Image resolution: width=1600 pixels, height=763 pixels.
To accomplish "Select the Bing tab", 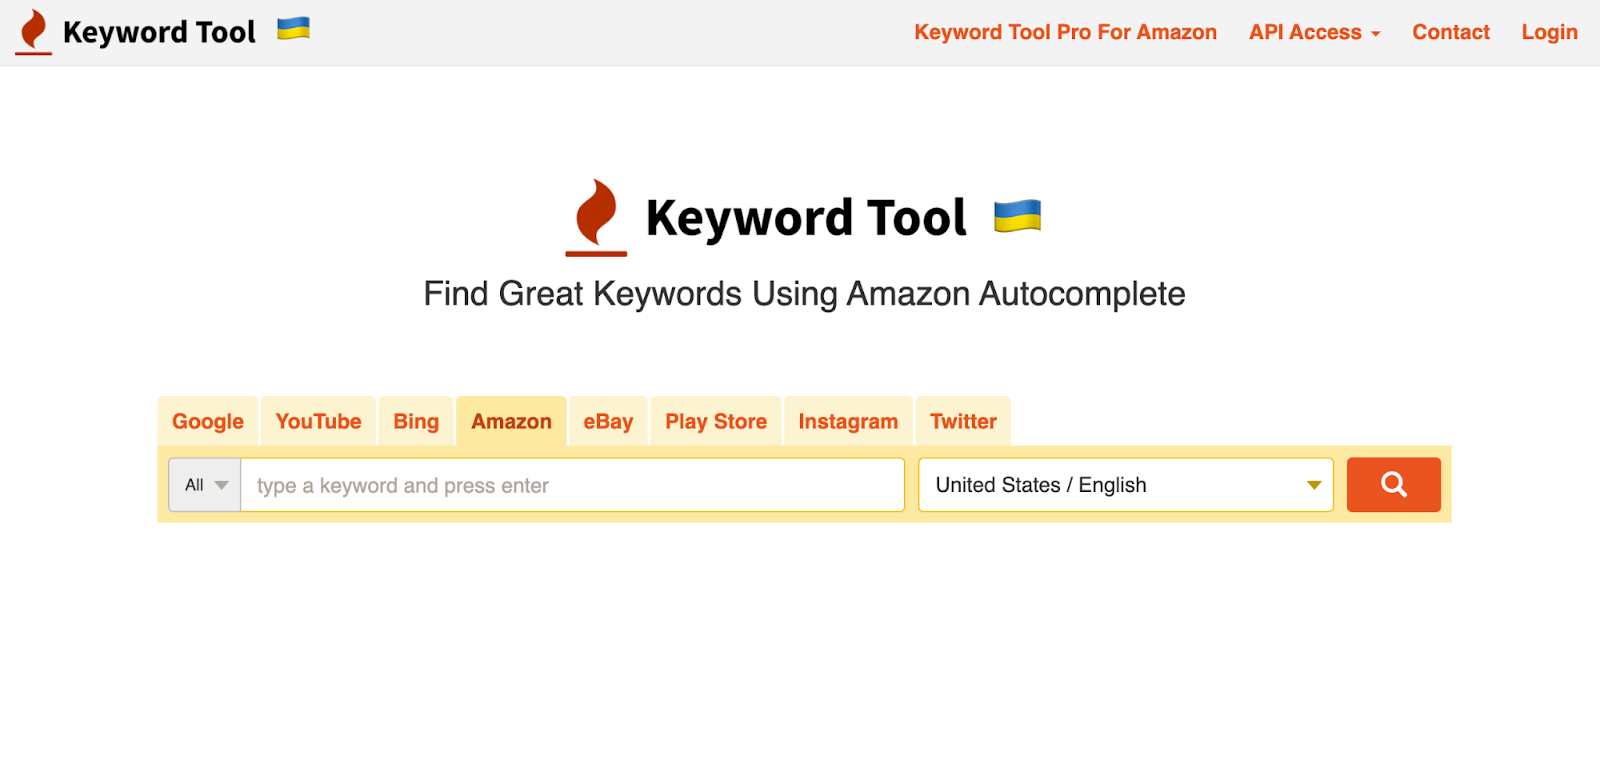I will pyautogui.click(x=416, y=421).
